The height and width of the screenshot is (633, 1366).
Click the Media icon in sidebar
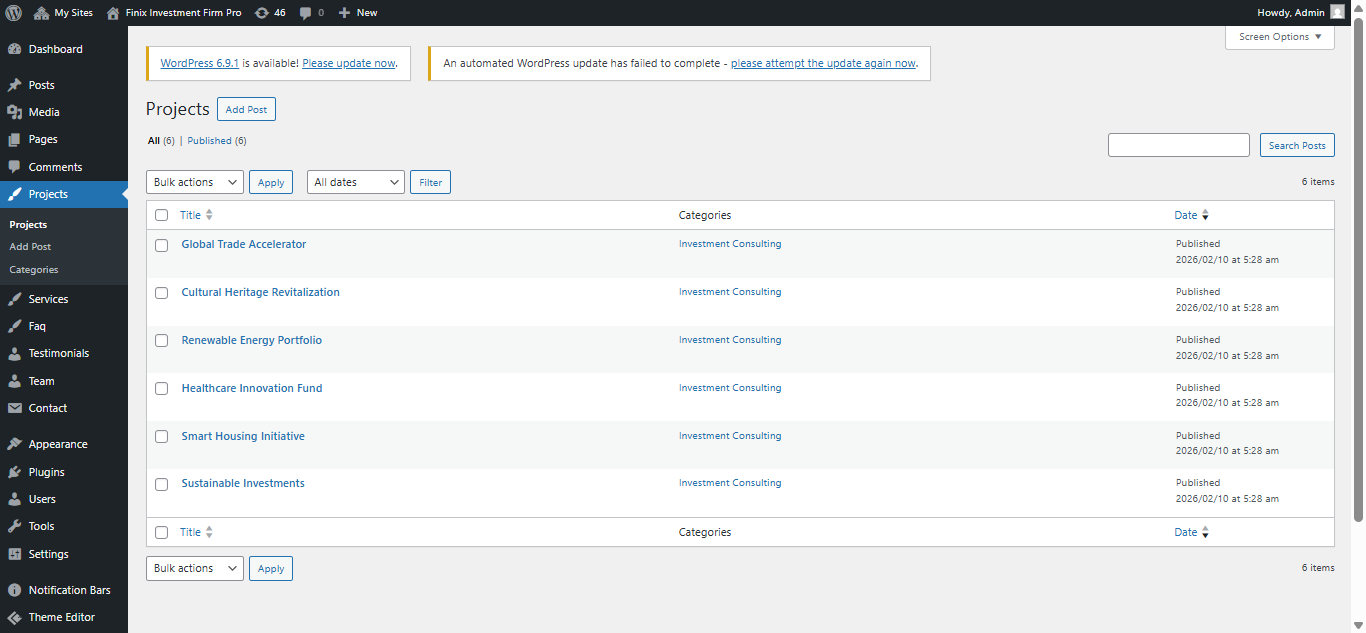(15, 112)
